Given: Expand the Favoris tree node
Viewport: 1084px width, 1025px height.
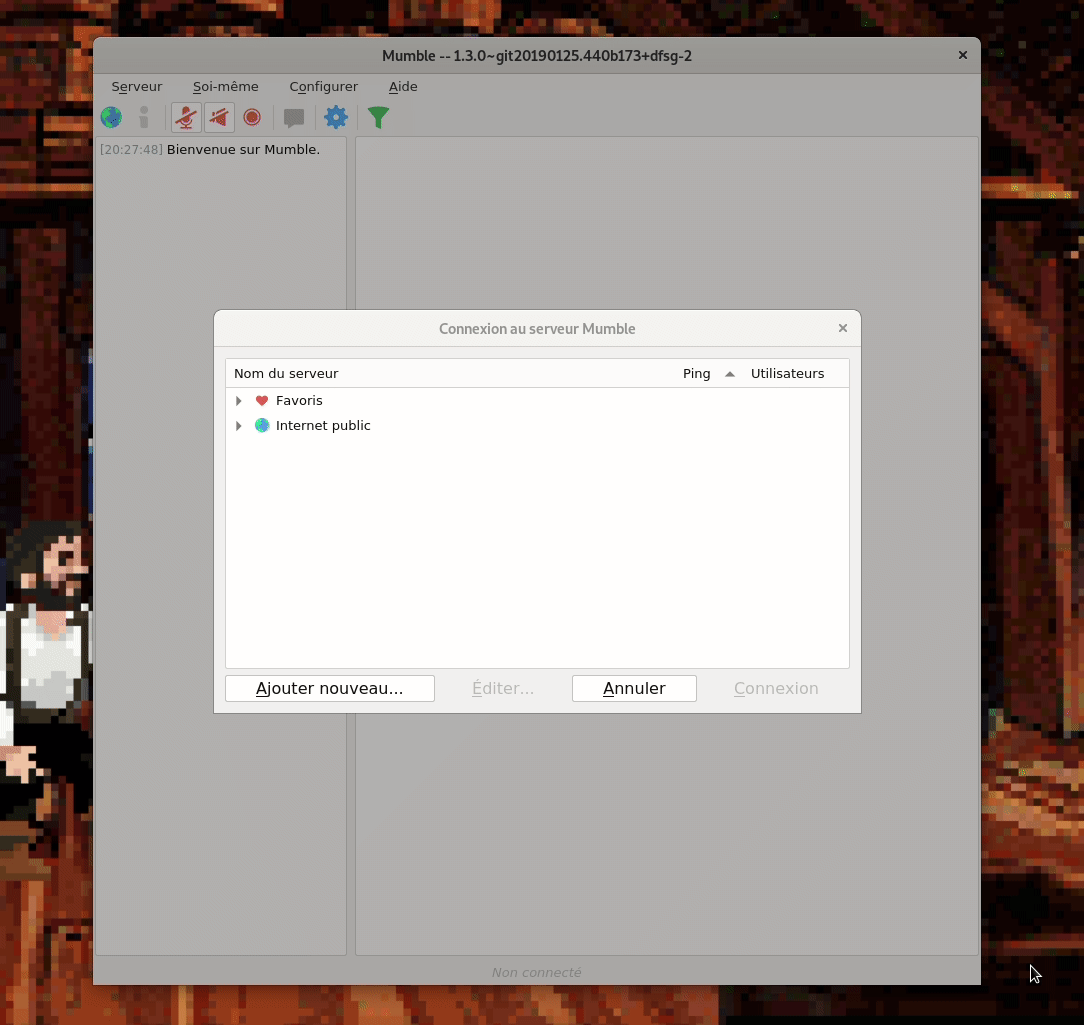Looking at the screenshot, I should tap(239, 401).
